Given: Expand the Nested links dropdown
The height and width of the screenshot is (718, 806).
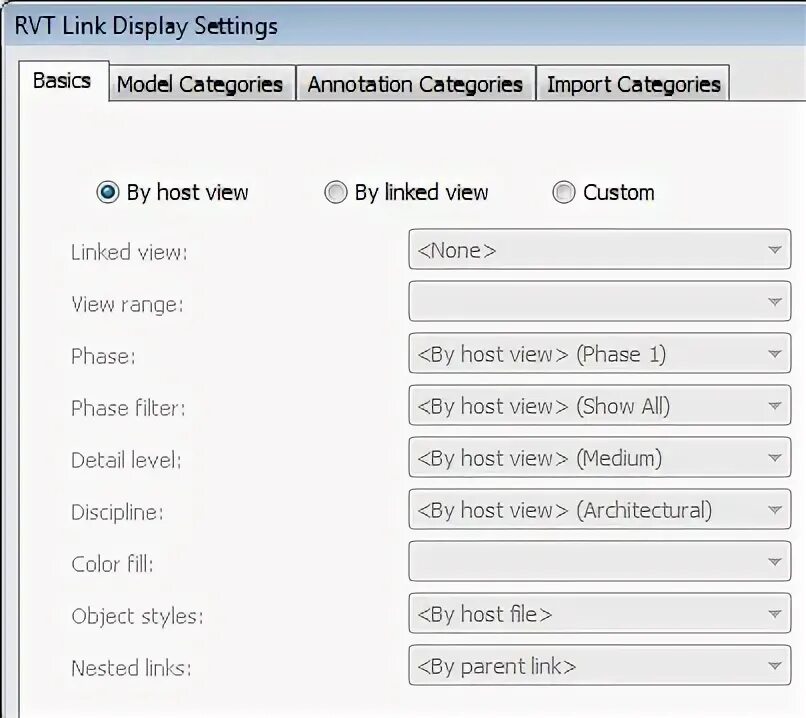Looking at the screenshot, I should click(x=599, y=666).
